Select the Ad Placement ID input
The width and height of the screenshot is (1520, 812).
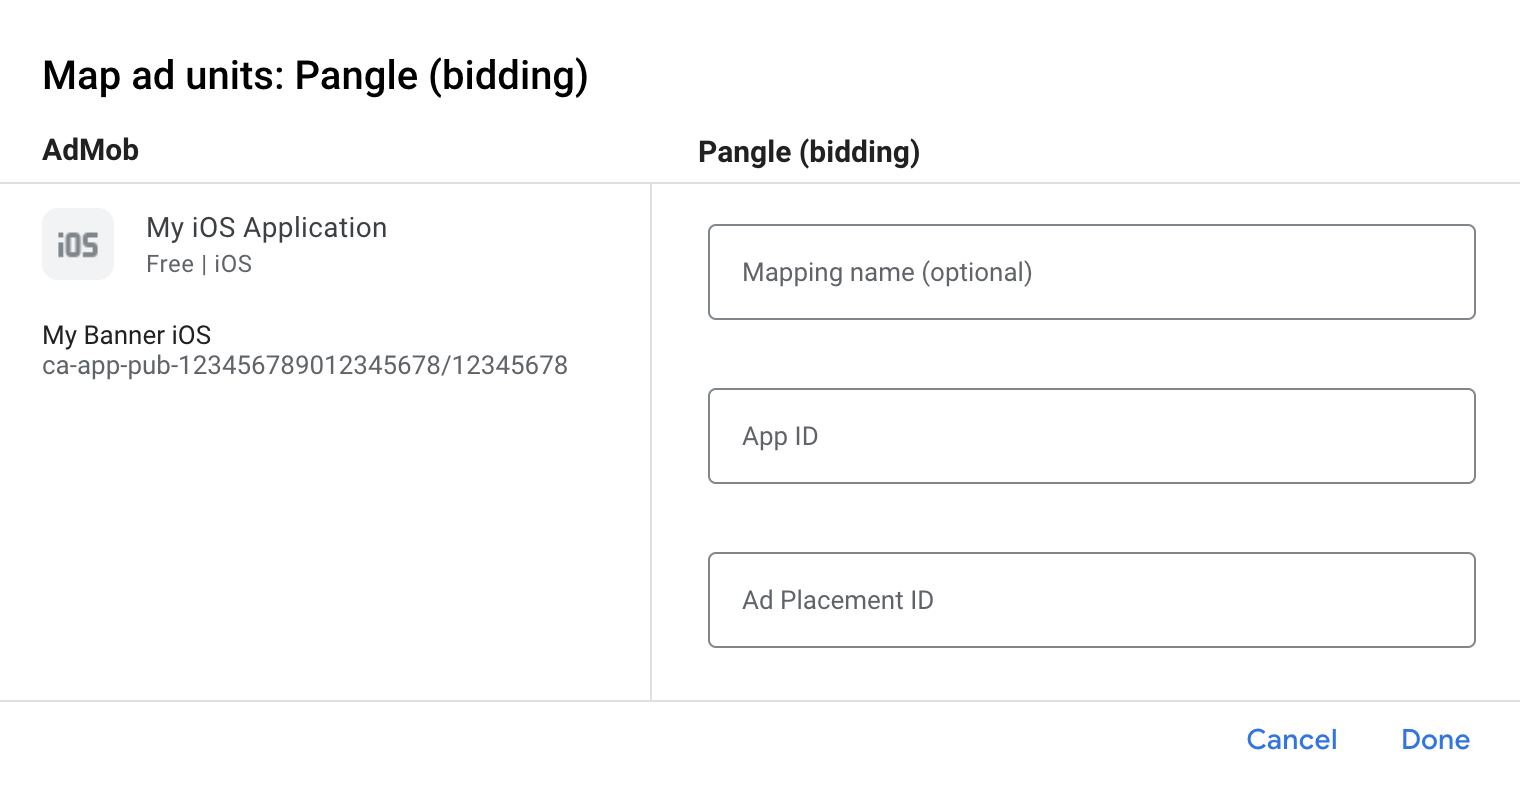point(1091,600)
